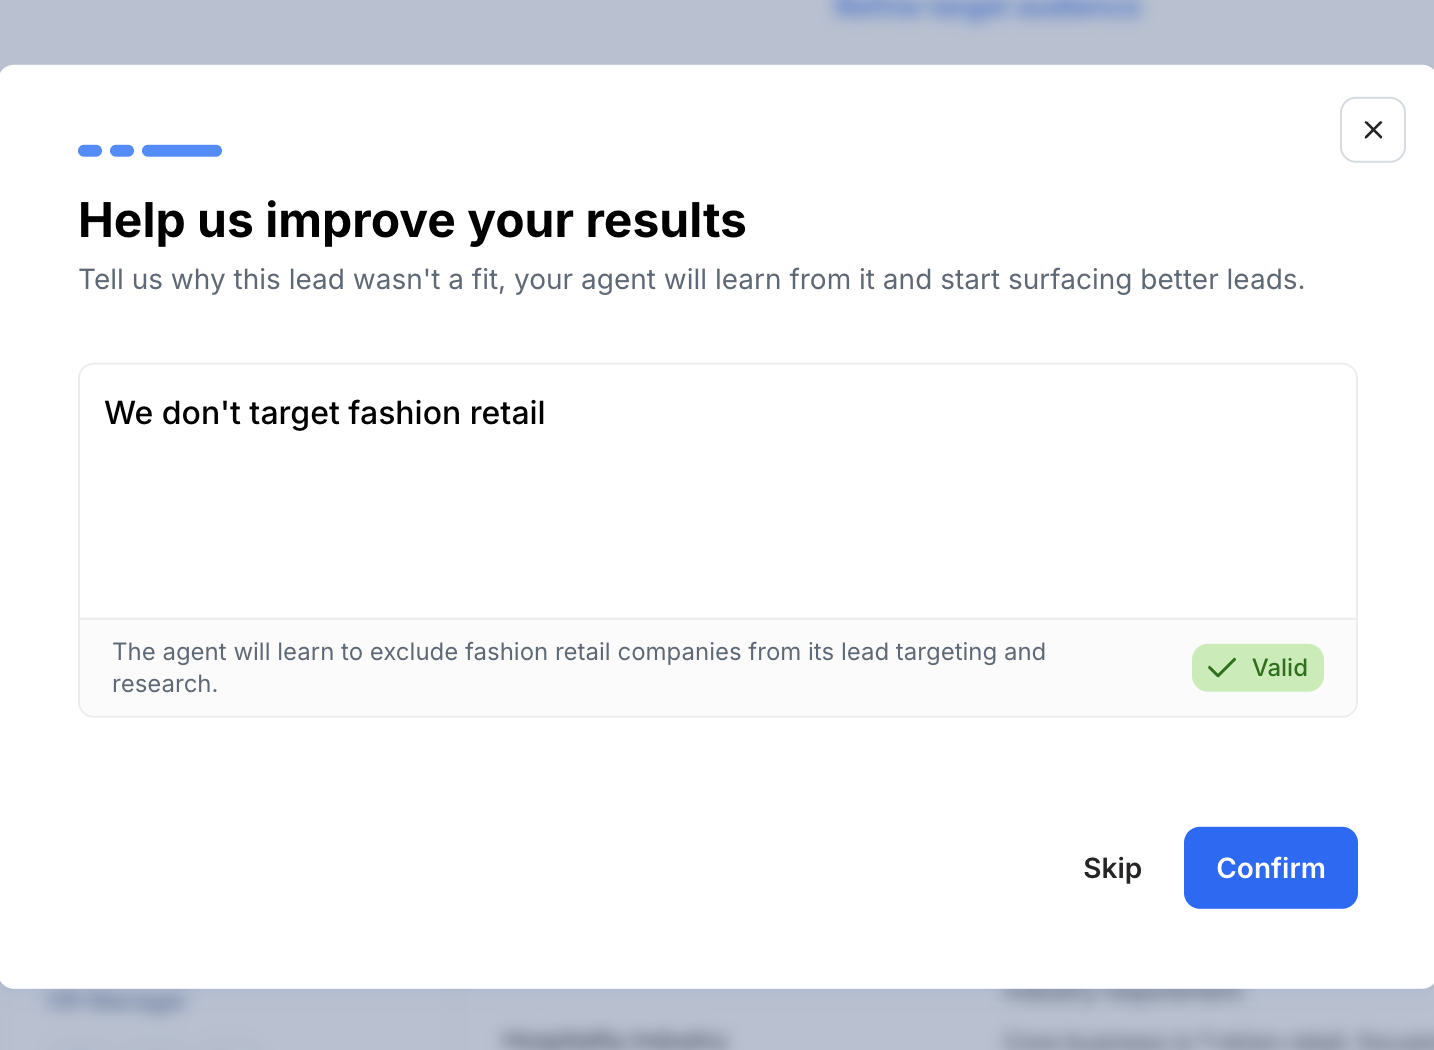The image size is (1434, 1050).
Task: Close the feedback dialog with X
Action: (x=1372, y=130)
